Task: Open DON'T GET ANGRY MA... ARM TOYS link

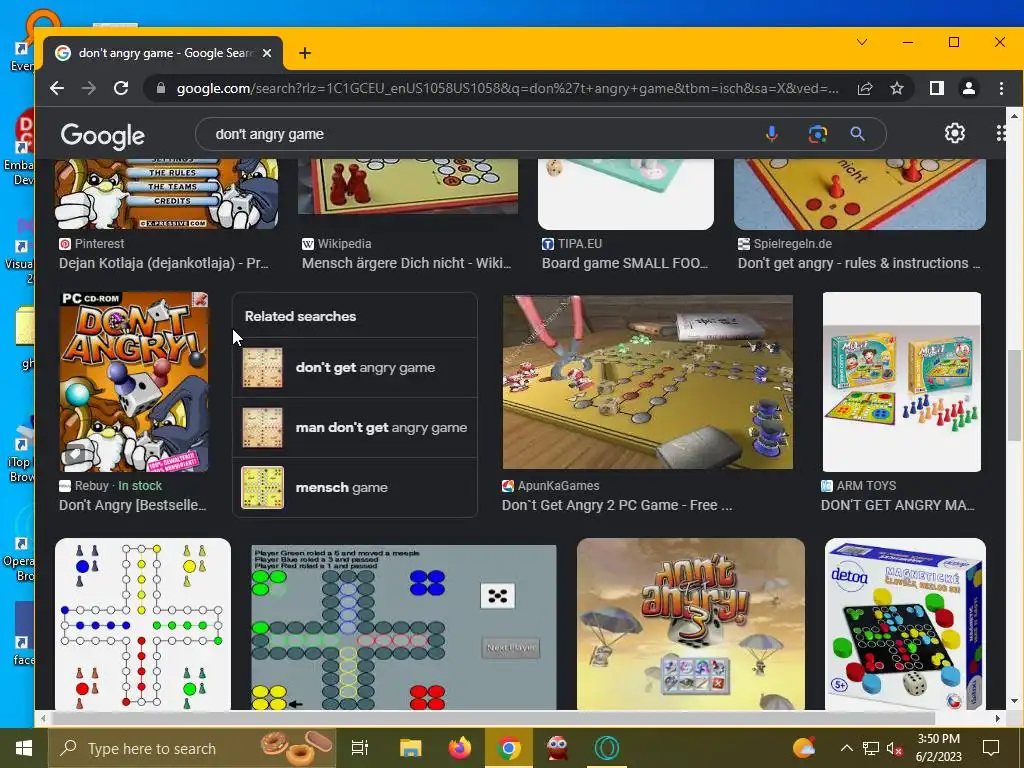Action: [x=898, y=505]
